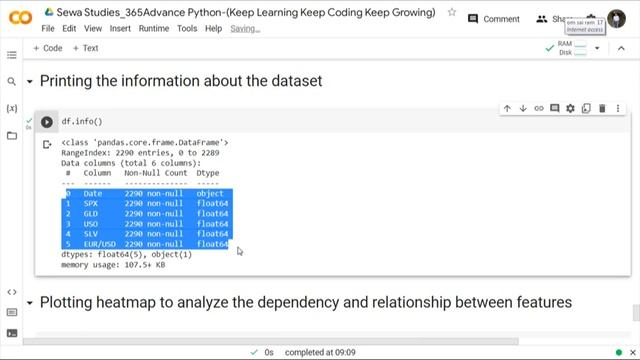Image resolution: width=640 pixels, height=360 pixels.
Task: Click the green connection status dot
Action: pyautogui.click(x=619, y=352)
